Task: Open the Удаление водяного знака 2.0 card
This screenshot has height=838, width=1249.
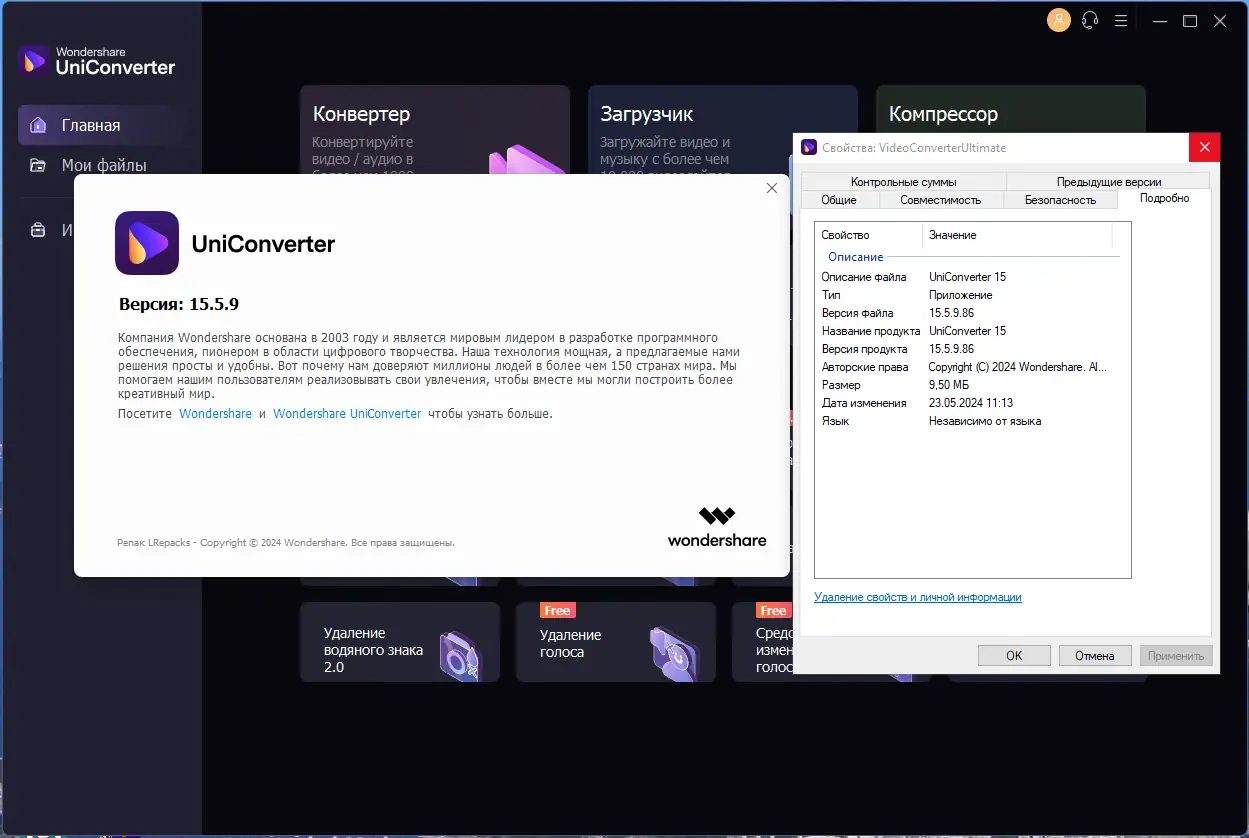Action: tap(400, 642)
